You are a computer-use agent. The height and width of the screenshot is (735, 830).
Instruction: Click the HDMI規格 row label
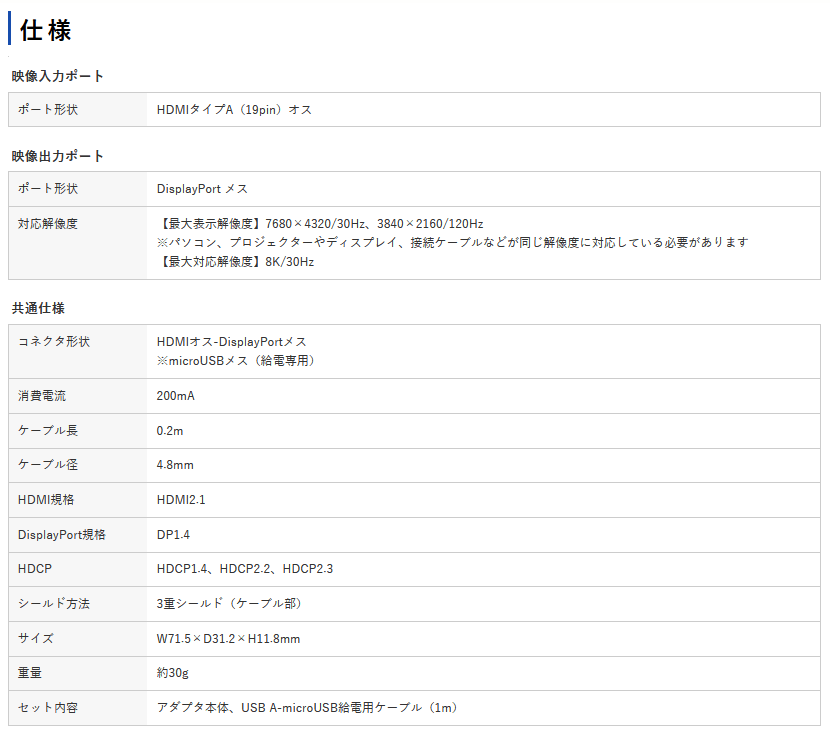click(x=46, y=500)
